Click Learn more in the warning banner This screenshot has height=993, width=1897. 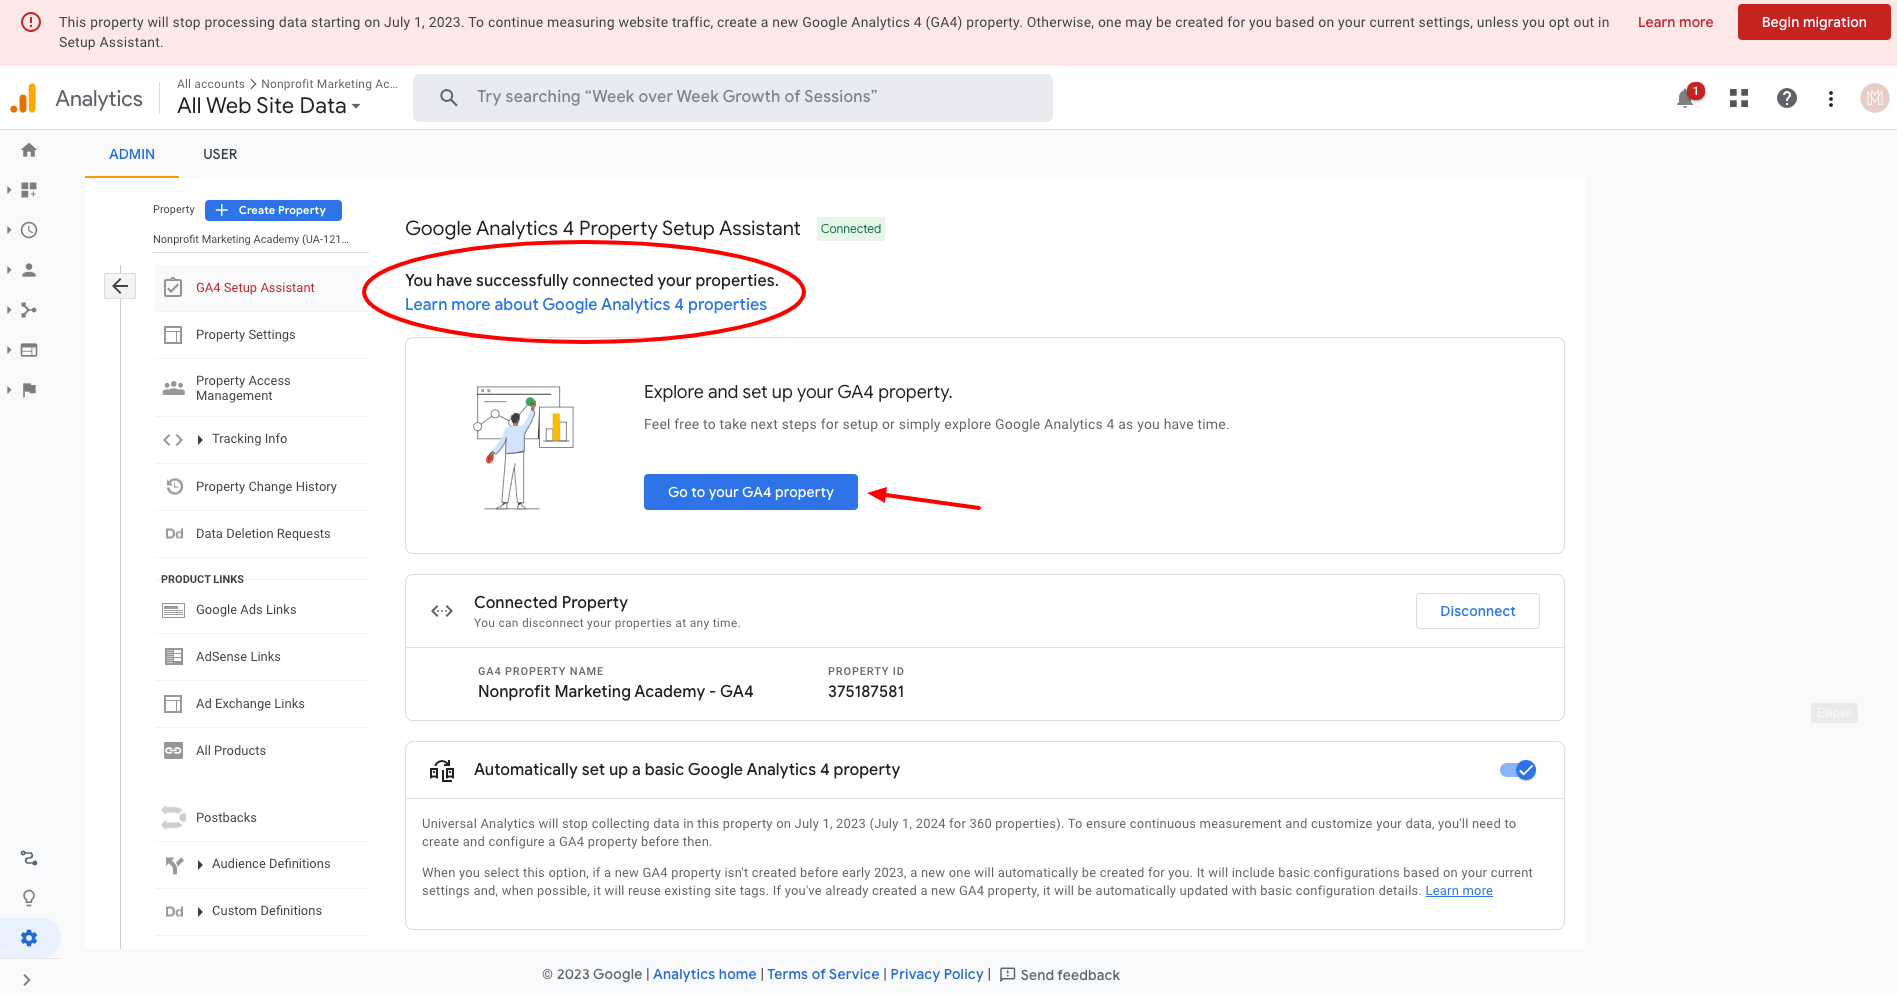point(1675,22)
